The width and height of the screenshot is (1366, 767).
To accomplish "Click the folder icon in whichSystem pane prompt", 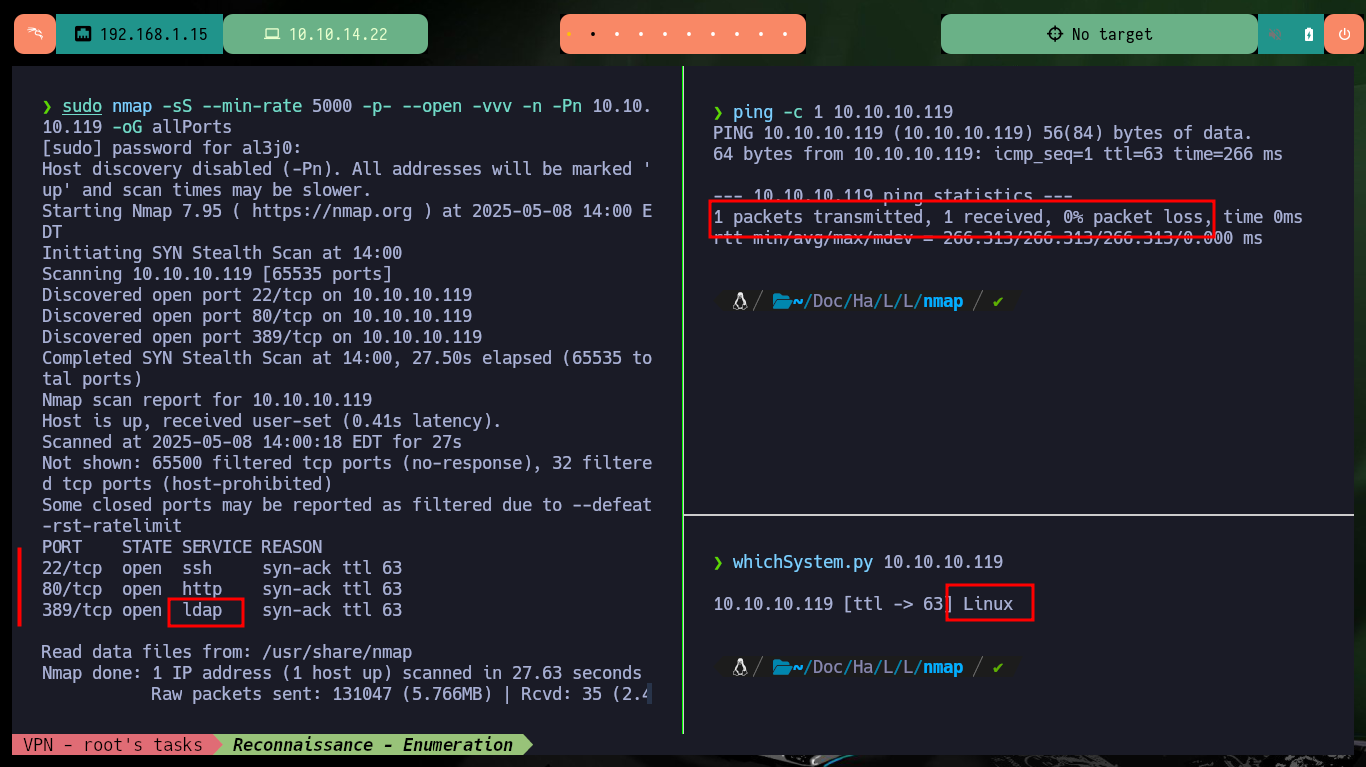I will (x=782, y=666).
